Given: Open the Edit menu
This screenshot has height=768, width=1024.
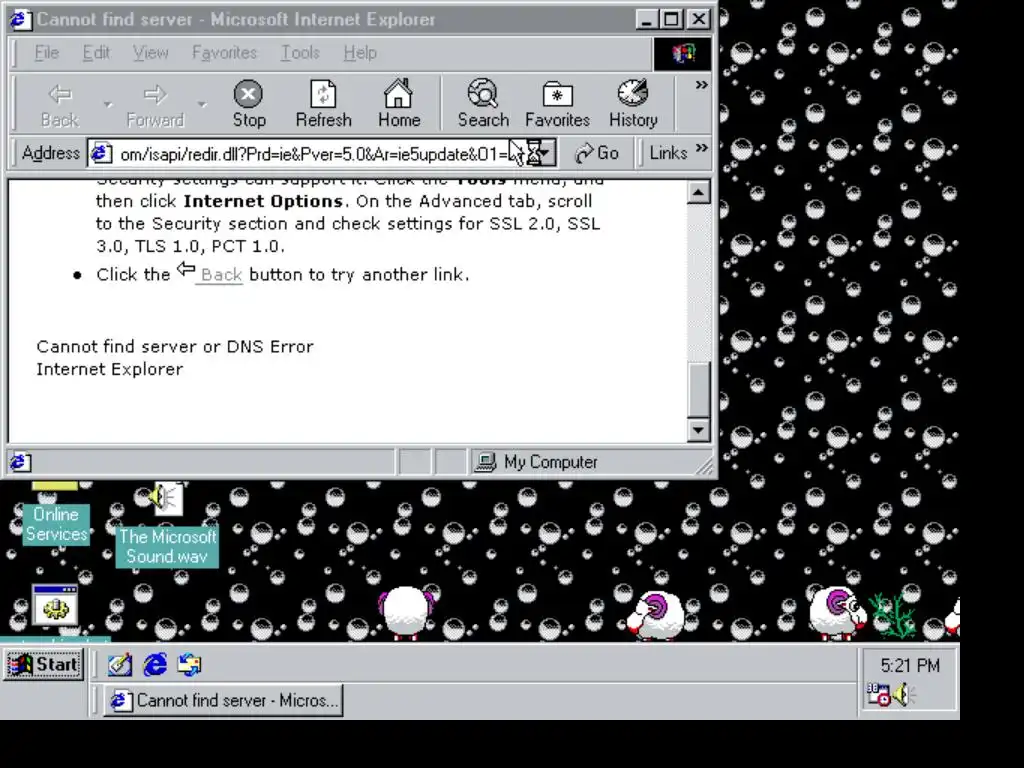Looking at the screenshot, I should (96, 52).
